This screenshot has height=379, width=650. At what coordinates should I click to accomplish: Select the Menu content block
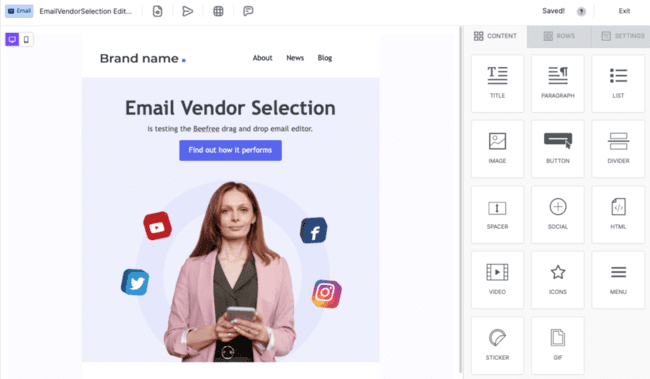coord(618,280)
